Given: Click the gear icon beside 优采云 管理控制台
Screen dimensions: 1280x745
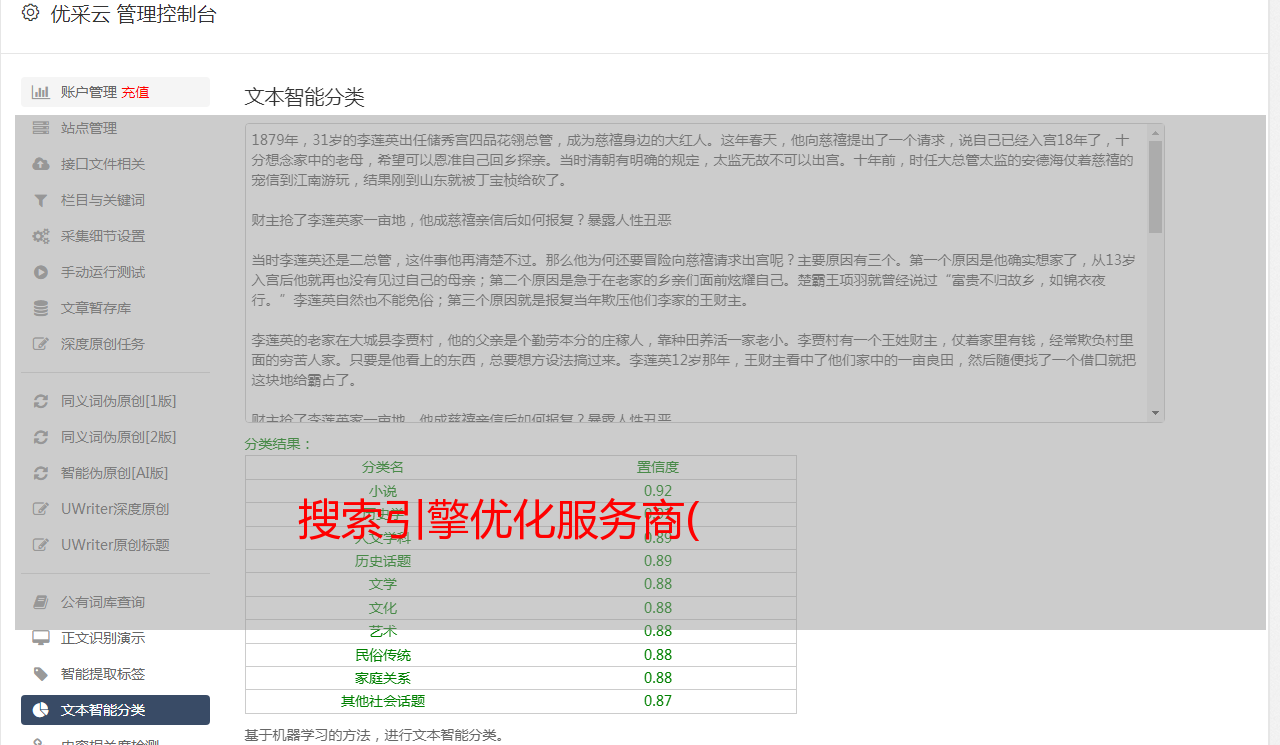Looking at the screenshot, I should pos(30,14).
